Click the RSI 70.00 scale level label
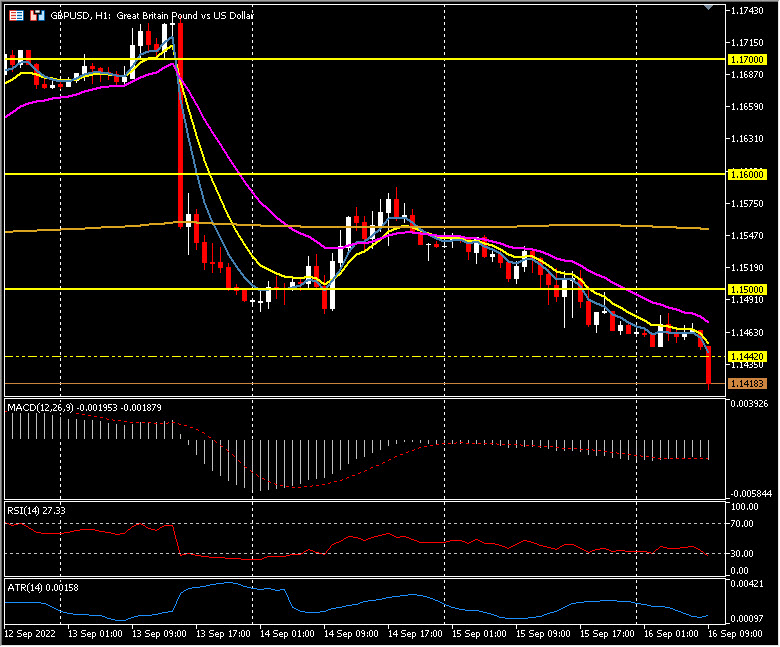 (745, 523)
